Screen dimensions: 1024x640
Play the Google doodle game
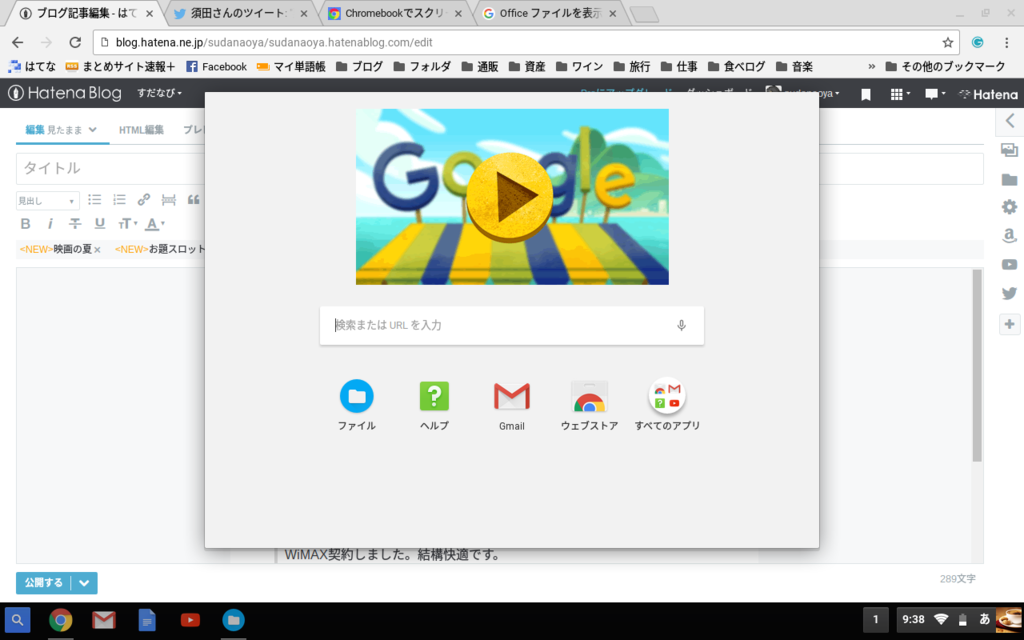(x=509, y=196)
